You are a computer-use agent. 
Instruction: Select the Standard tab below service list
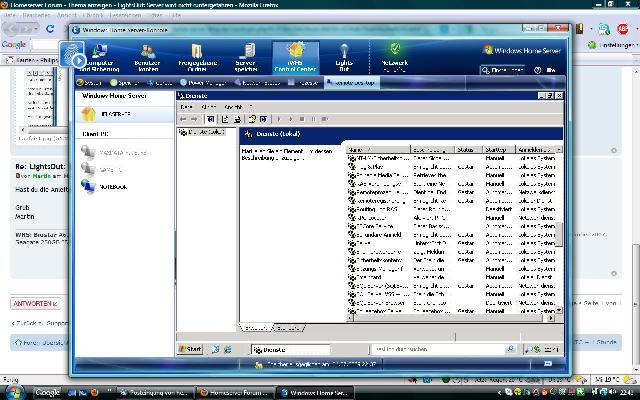[x=289, y=328]
